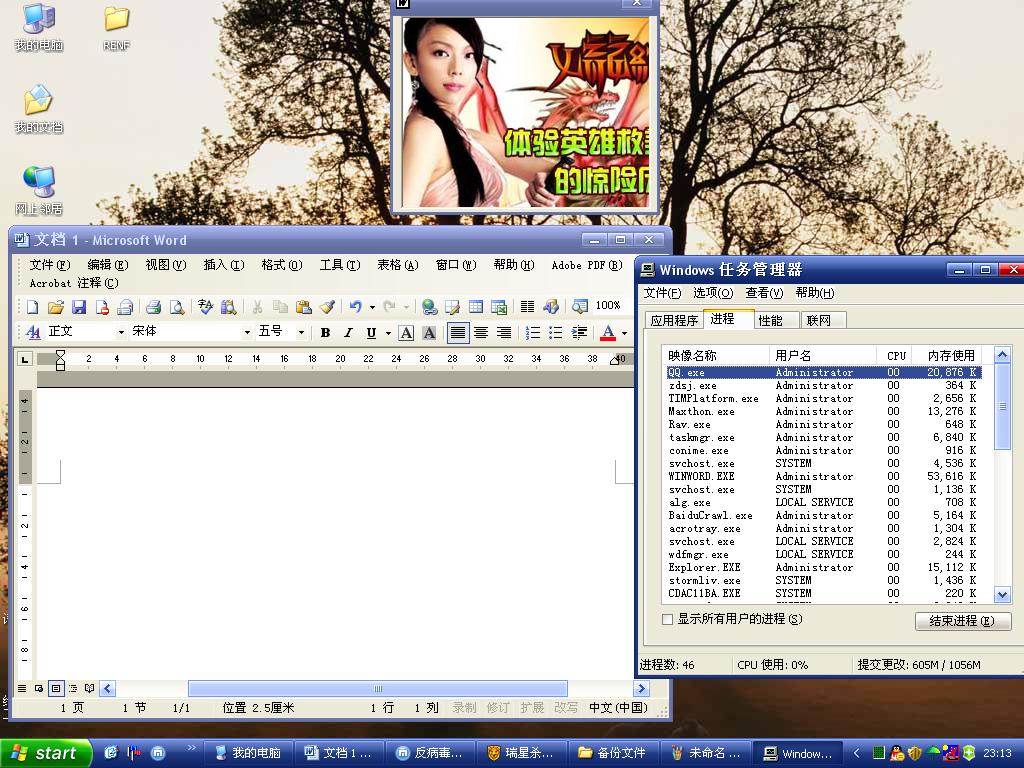The height and width of the screenshot is (768, 1024).
Task: Switch to the 性能 tab in Task Manager
Action: (x=770, y=320)
